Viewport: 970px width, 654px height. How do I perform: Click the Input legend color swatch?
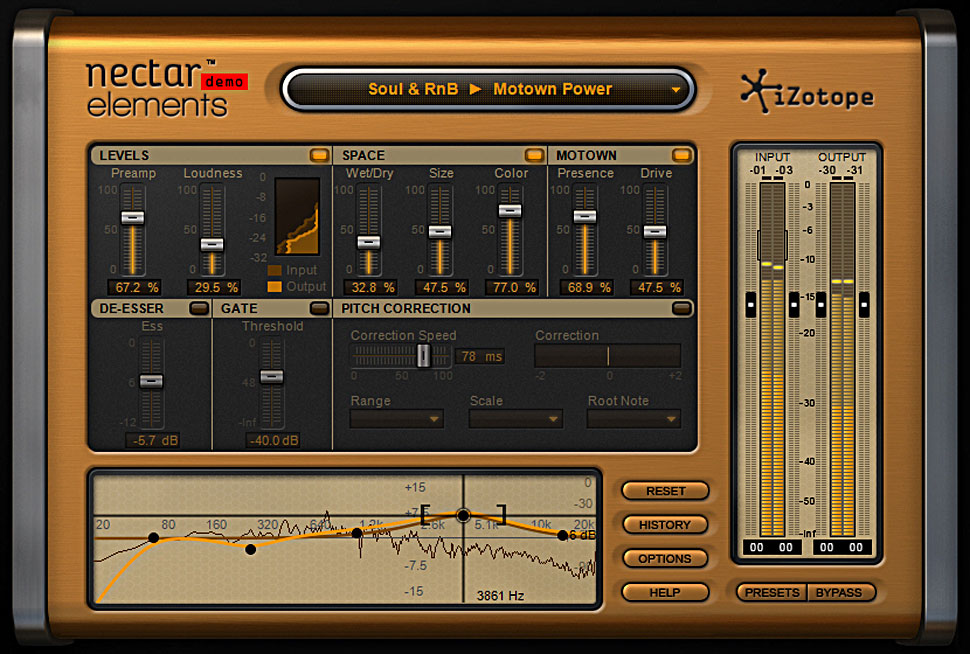click(275, 270)
